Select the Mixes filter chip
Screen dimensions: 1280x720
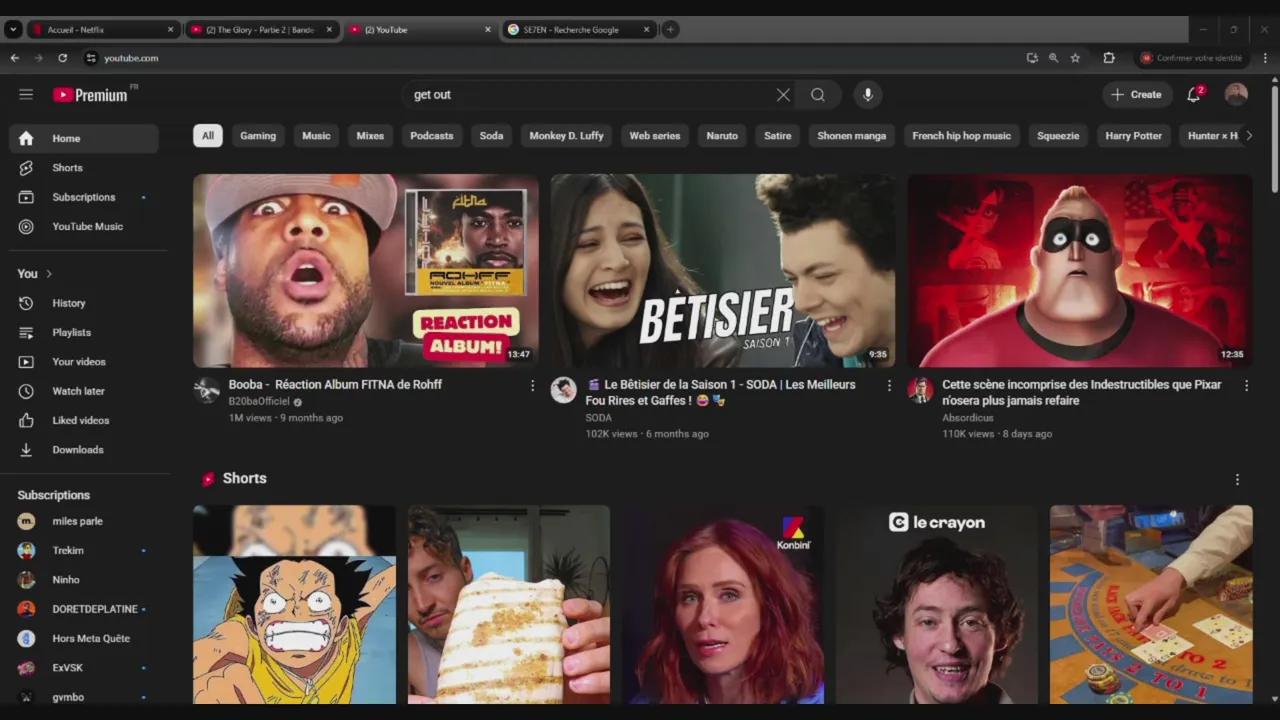pyautogui.click(x=370, y=136)
